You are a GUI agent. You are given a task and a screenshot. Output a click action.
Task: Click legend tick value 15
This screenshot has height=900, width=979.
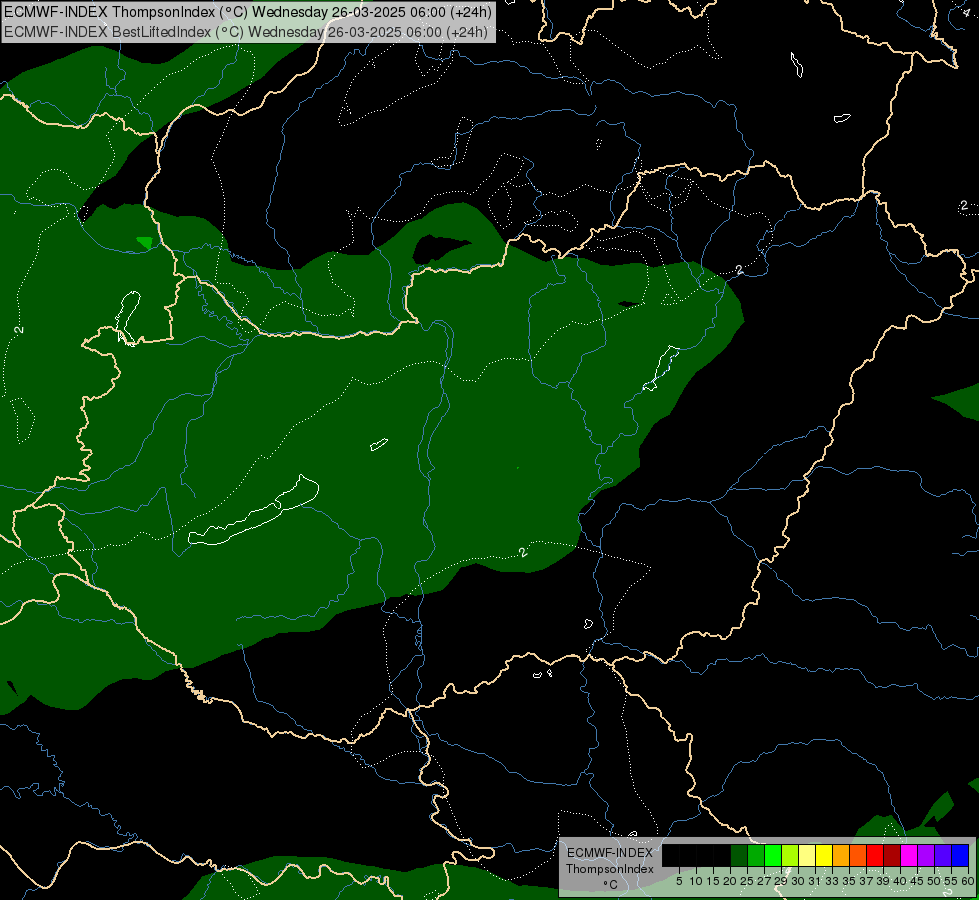pyautogui.click(x=713, y=881)
